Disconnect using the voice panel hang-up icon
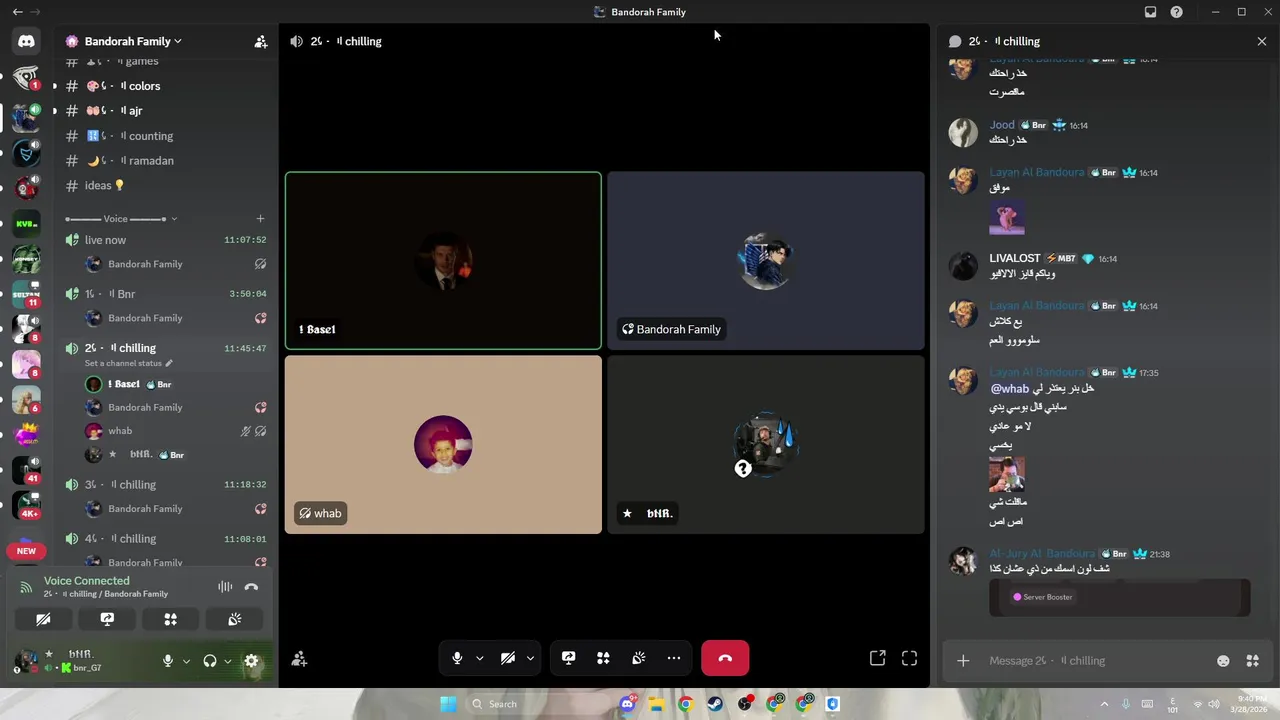The width and height of the screenshot is (1280, 720). [251, 587]
